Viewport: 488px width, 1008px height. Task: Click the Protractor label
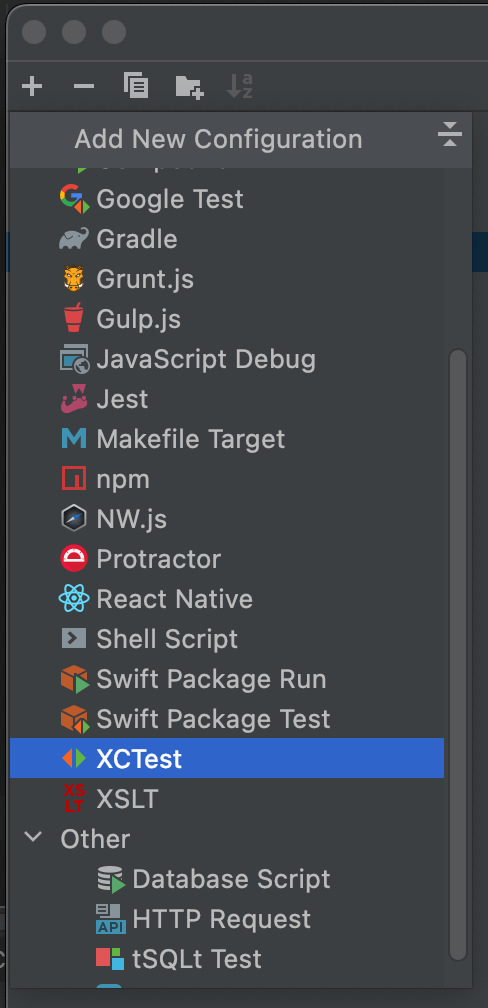pos(158,559)
